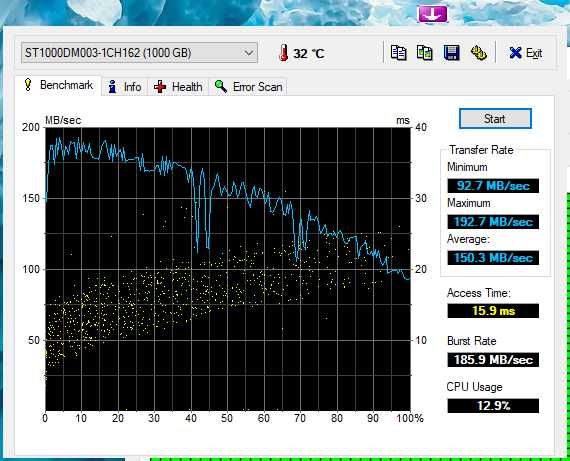Click the thermometer temperature icon
Screen dimensions: 570x461
[x=284, y=53]
